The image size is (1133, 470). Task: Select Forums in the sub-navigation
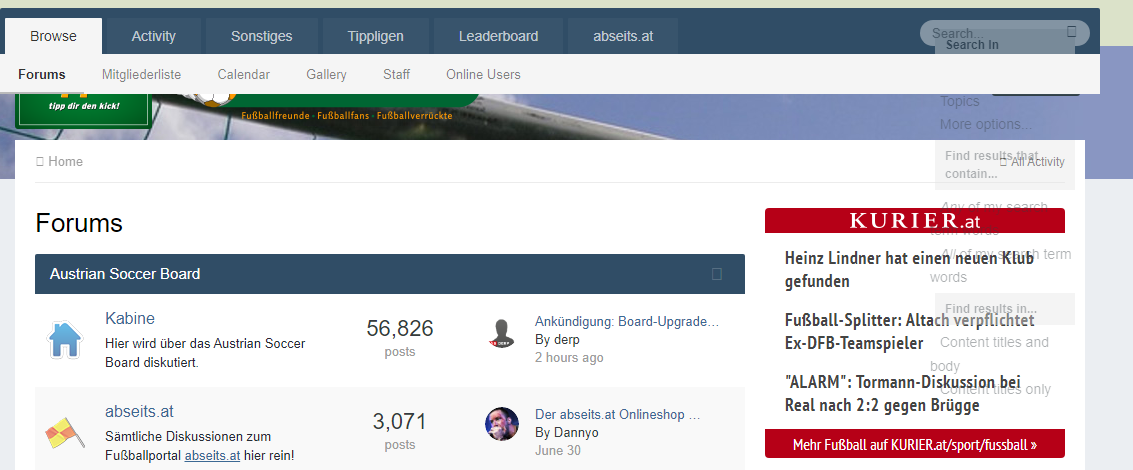(x=42, y=74)
